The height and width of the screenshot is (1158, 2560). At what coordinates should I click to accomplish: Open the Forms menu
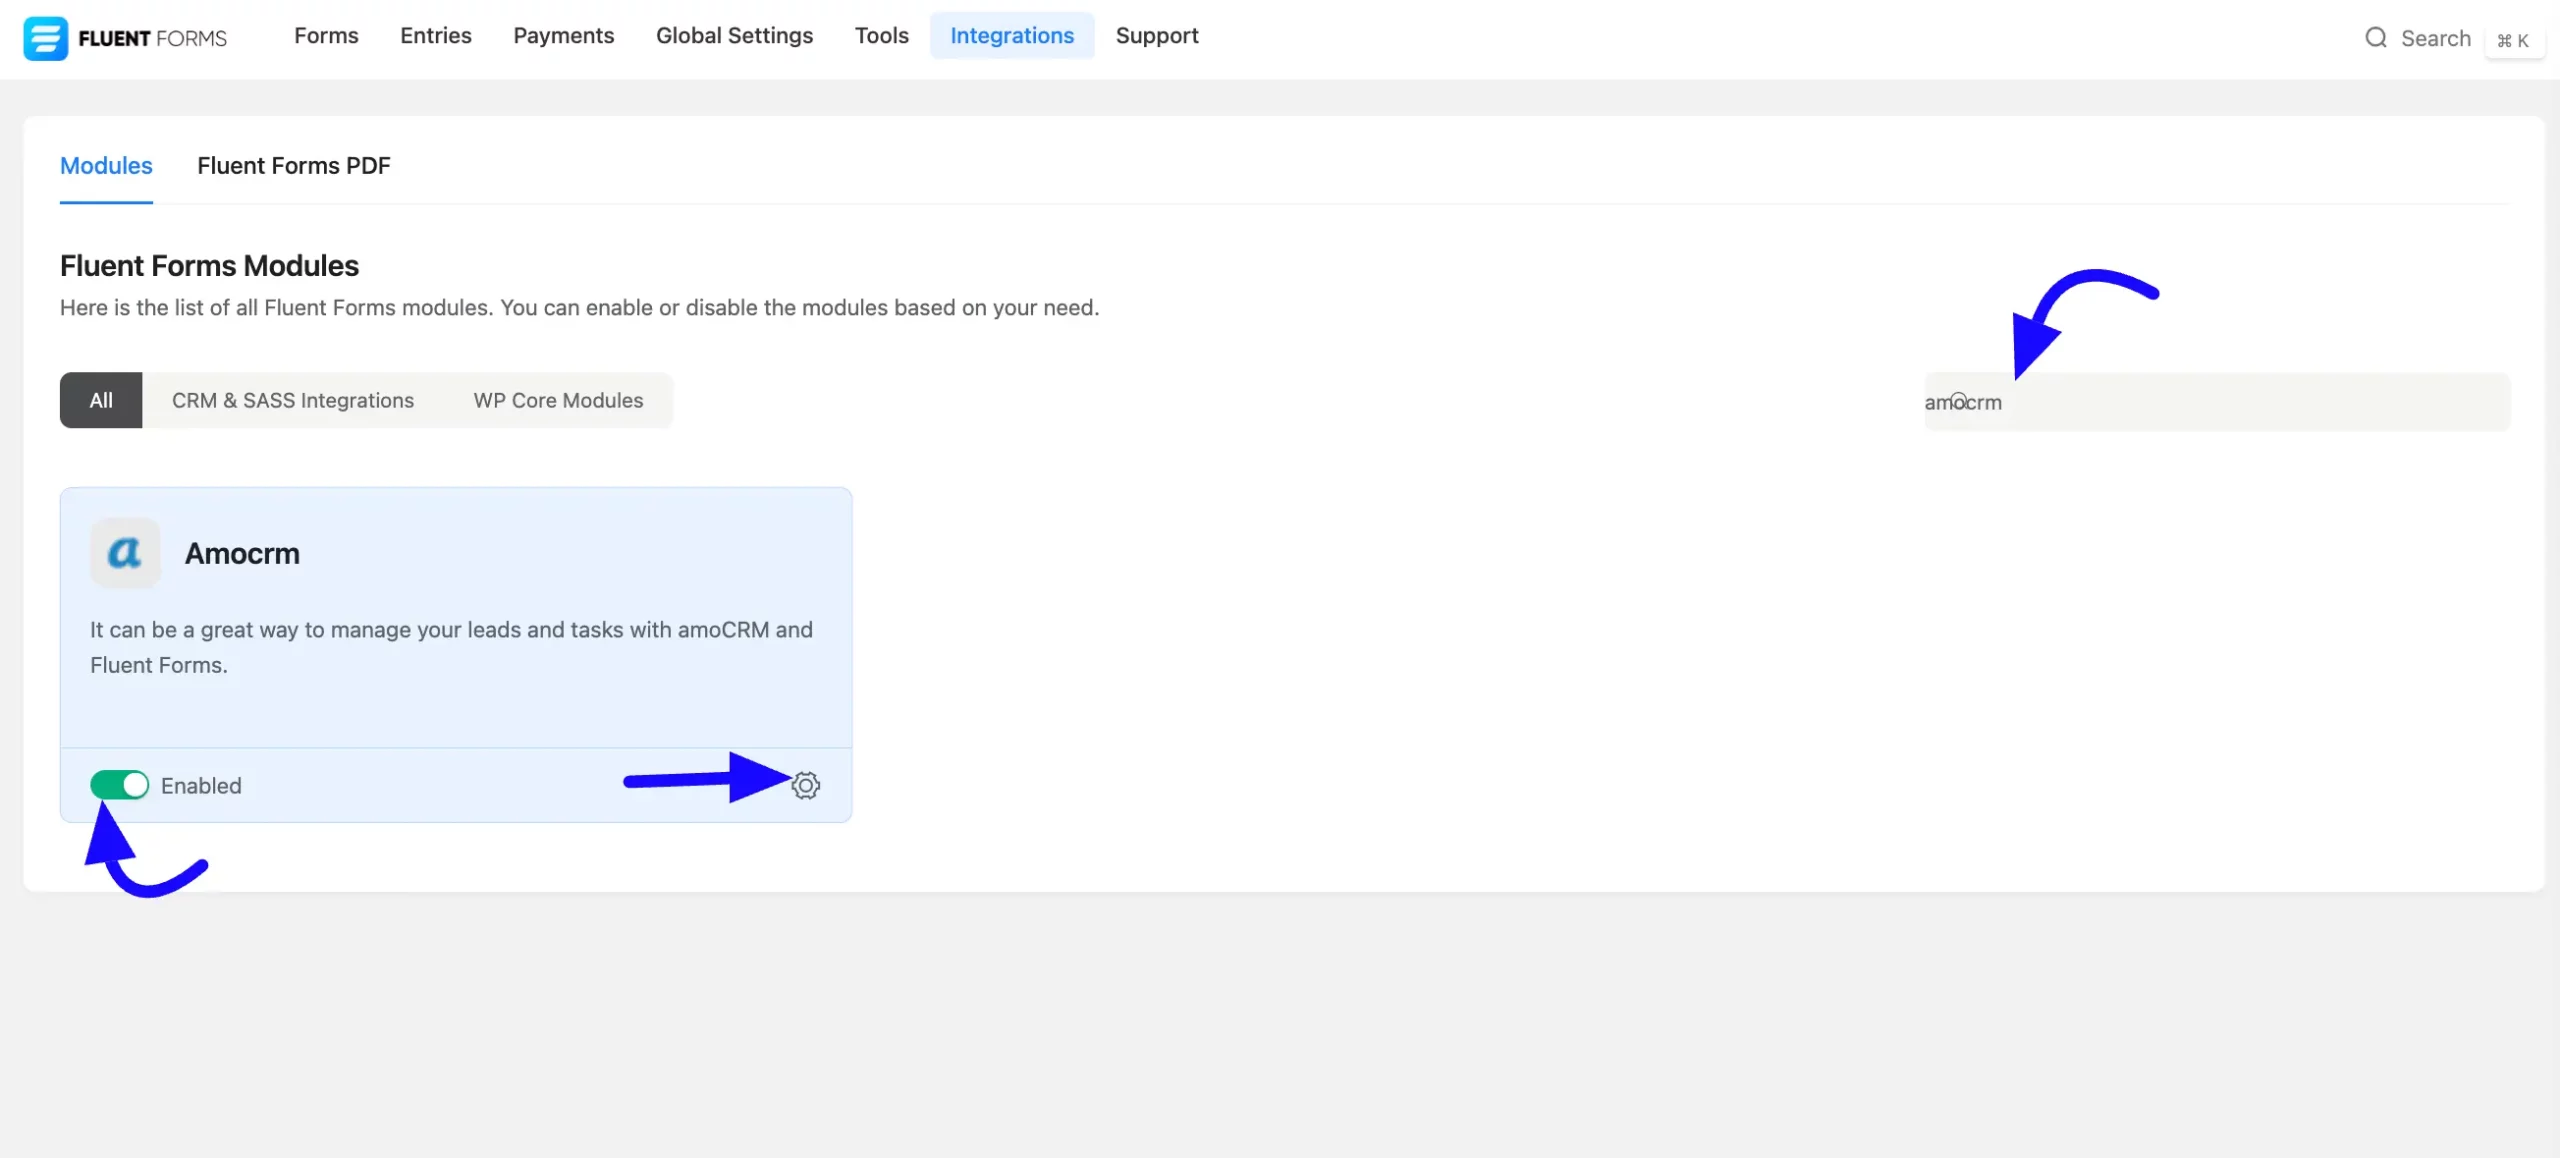point(326,36)
